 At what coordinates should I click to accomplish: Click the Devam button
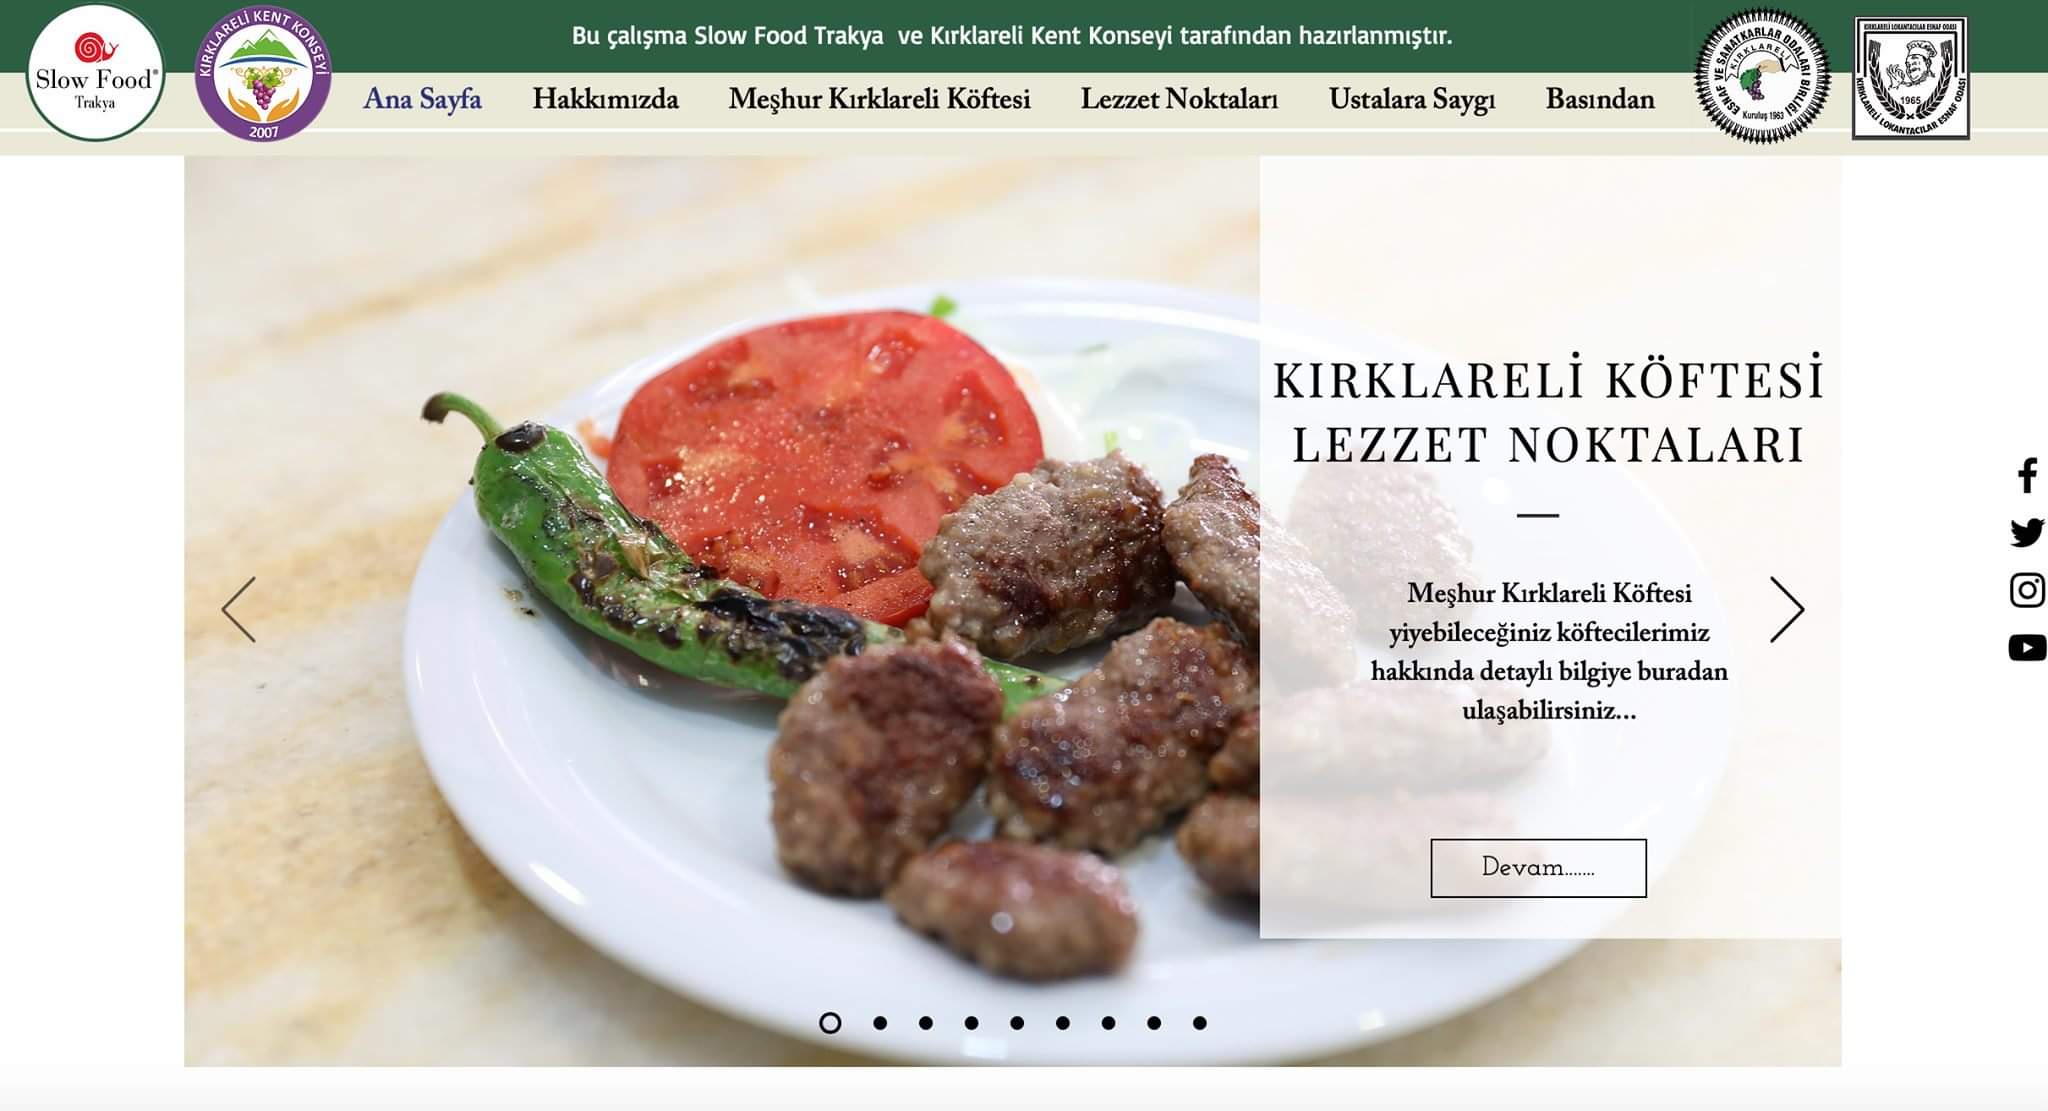1538,868
